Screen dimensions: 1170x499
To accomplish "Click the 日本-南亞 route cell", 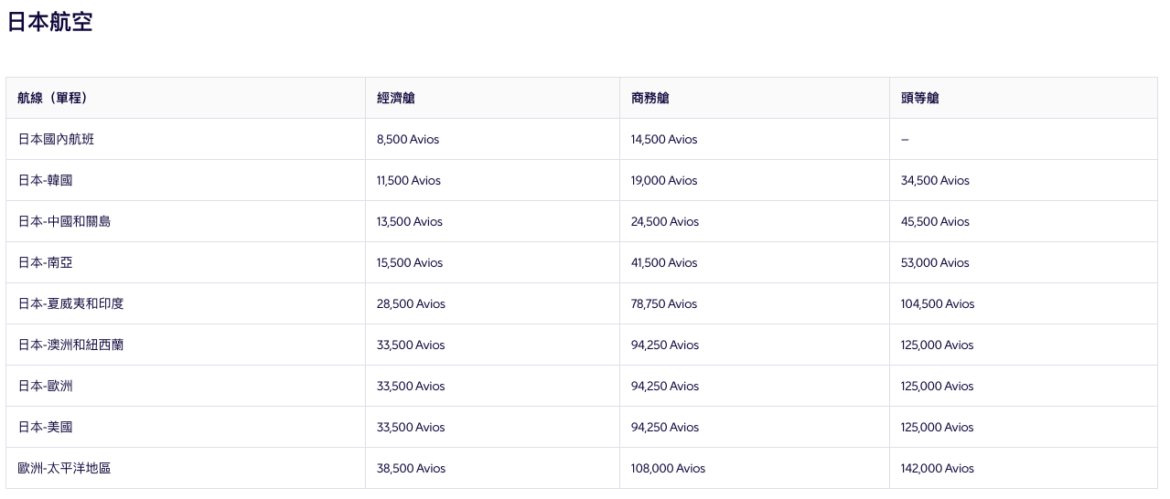I will [45, 263].
